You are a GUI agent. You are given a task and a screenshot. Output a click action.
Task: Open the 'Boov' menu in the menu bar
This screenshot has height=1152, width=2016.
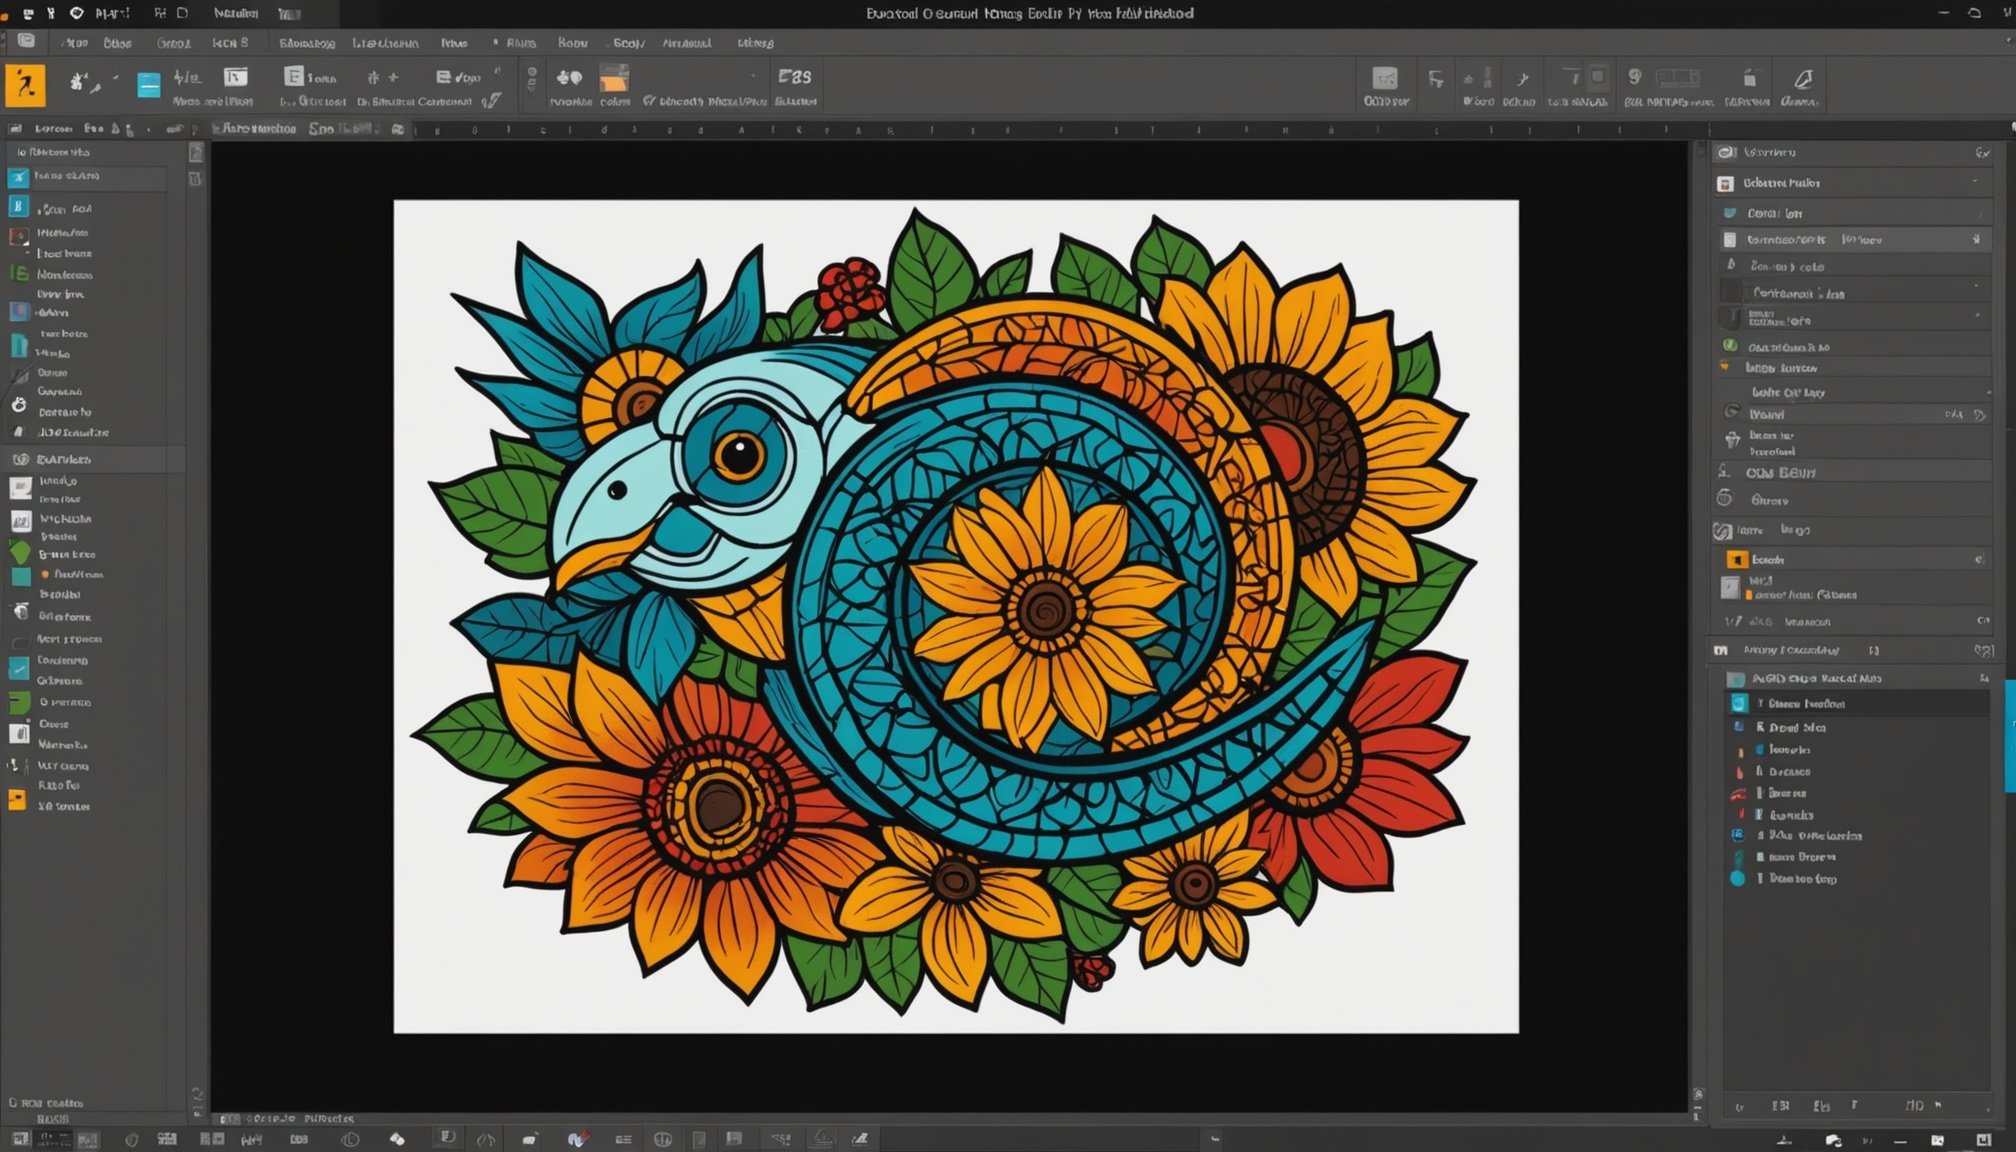572,43
